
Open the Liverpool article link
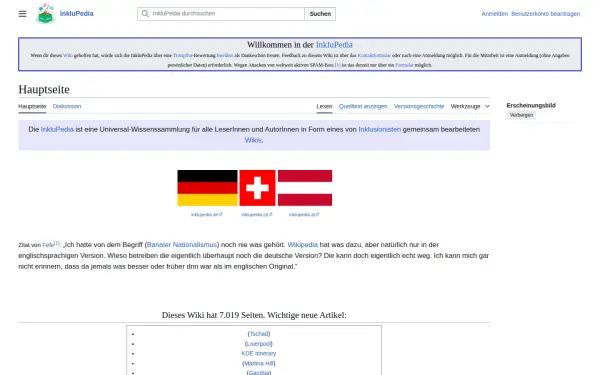259,344
